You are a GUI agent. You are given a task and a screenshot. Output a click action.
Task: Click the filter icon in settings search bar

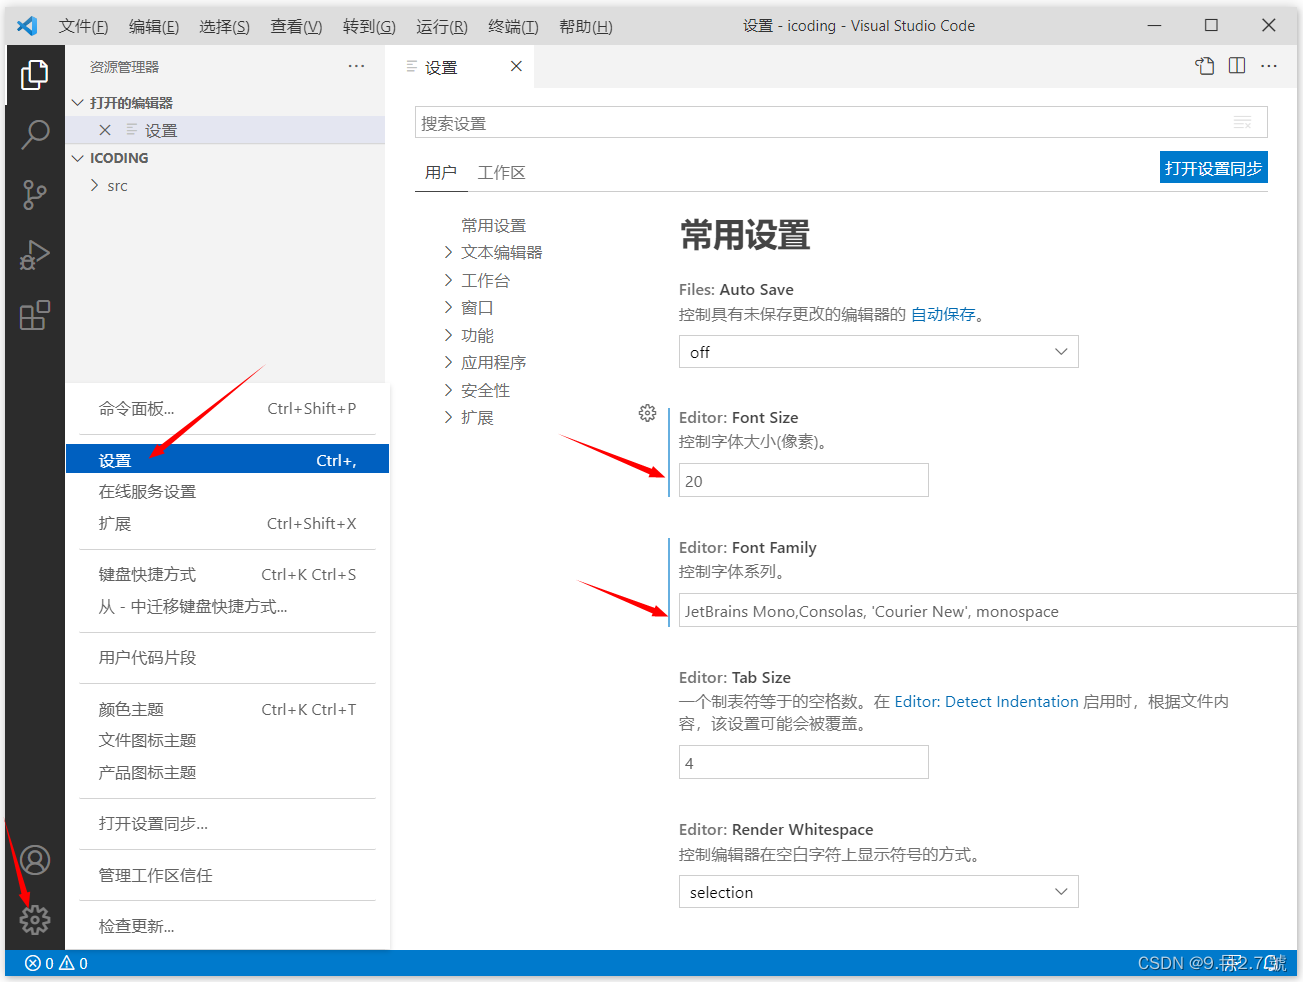point(1242,122)
